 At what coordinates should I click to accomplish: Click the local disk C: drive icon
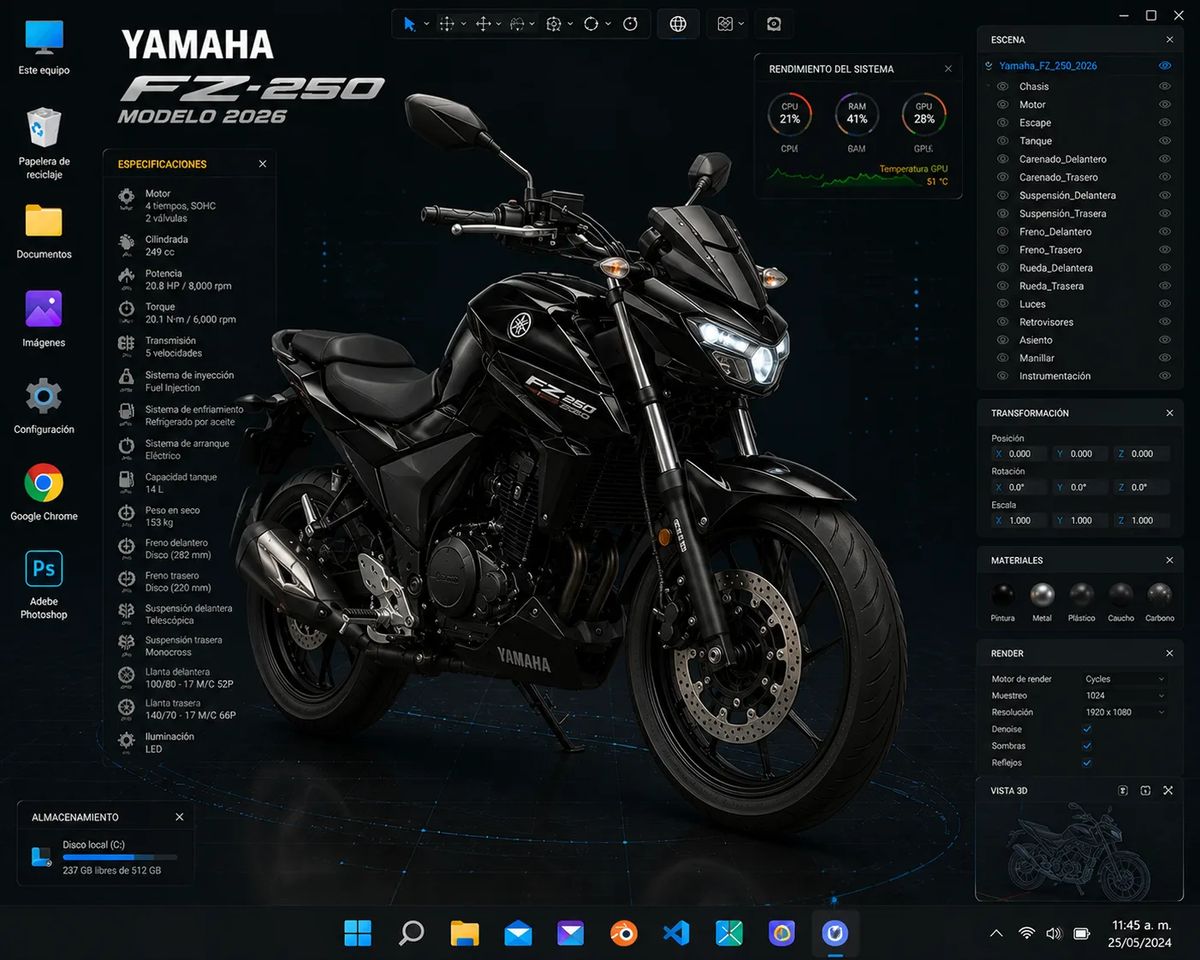[x=41, y=857]
